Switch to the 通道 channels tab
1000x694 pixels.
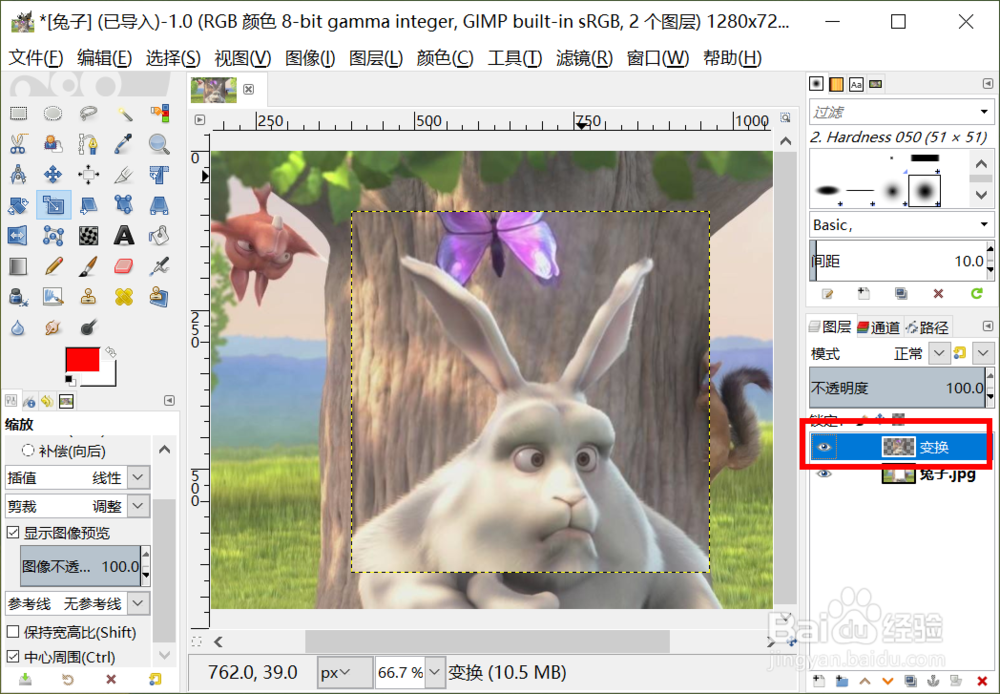pyautogui.click(x=878, y=327)
